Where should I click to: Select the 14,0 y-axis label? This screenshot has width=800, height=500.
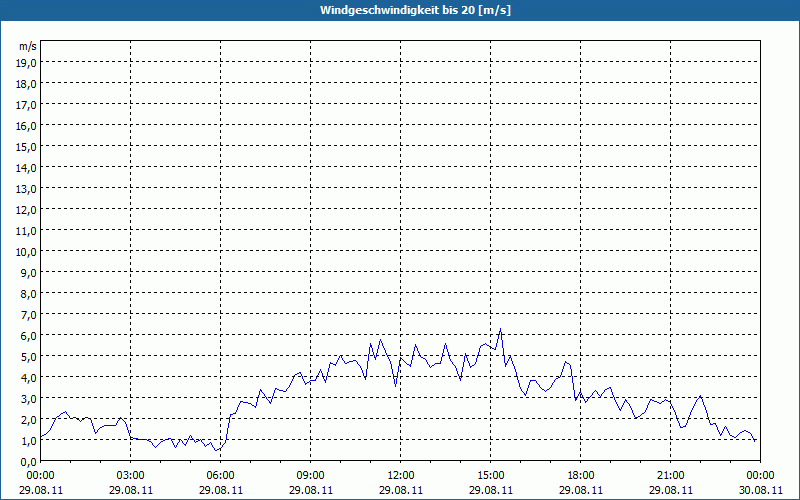[x=27, y=167]
